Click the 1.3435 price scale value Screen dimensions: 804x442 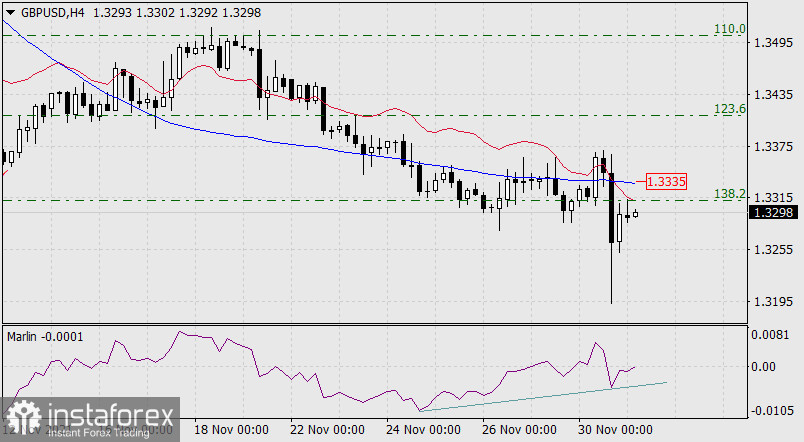775,94
